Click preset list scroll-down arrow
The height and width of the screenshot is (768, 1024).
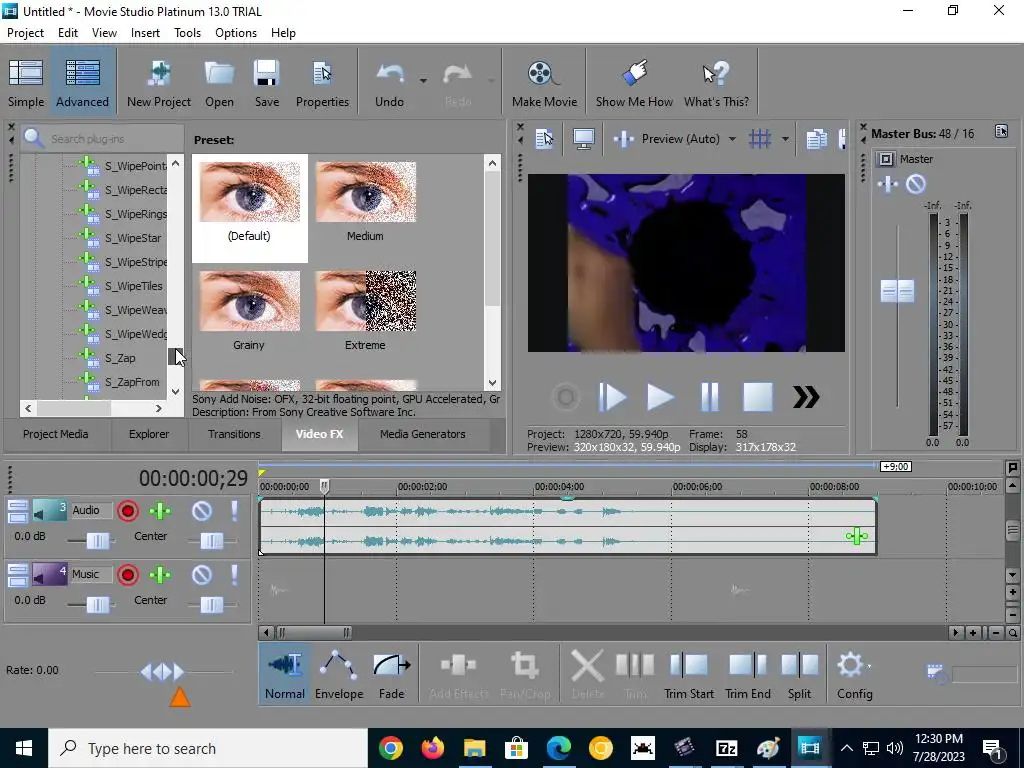click(492, 383)
